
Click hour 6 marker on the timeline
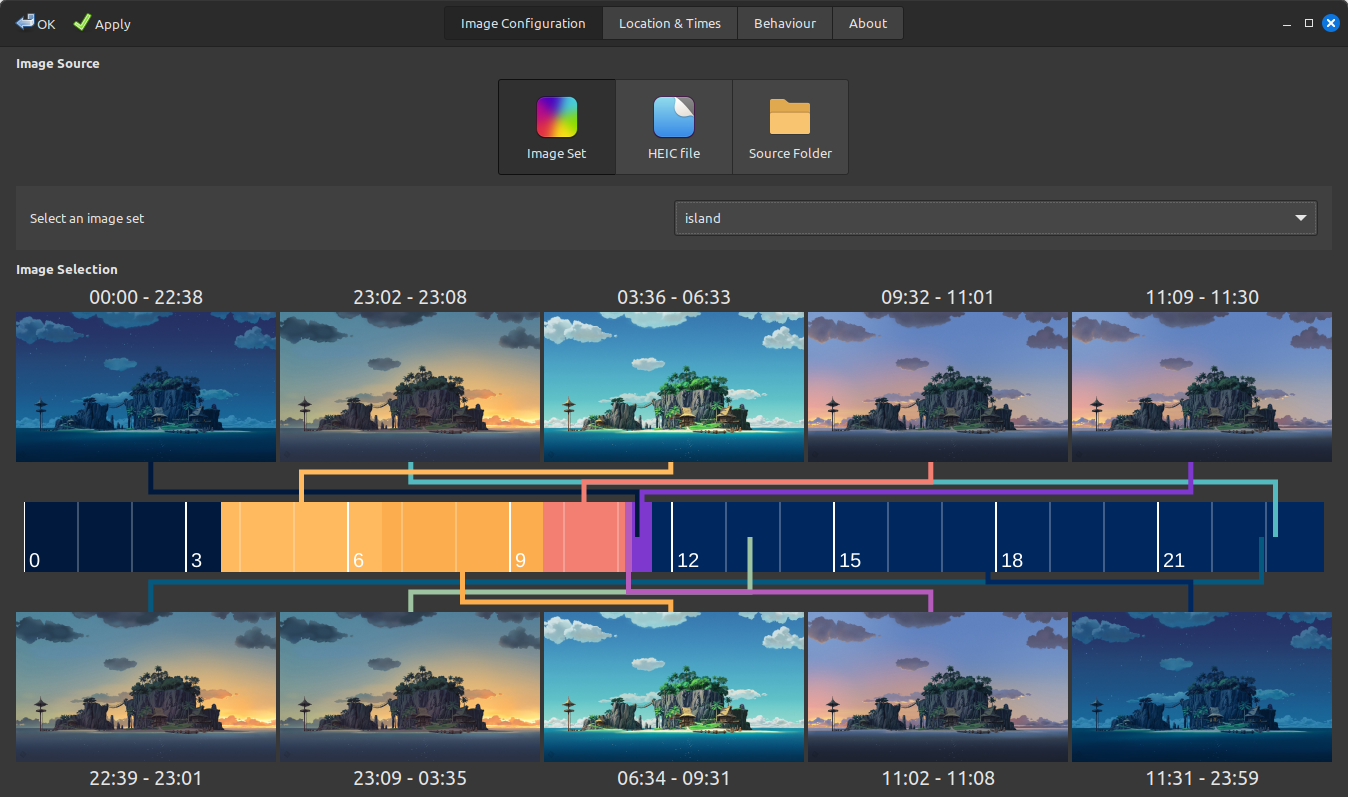358,560
